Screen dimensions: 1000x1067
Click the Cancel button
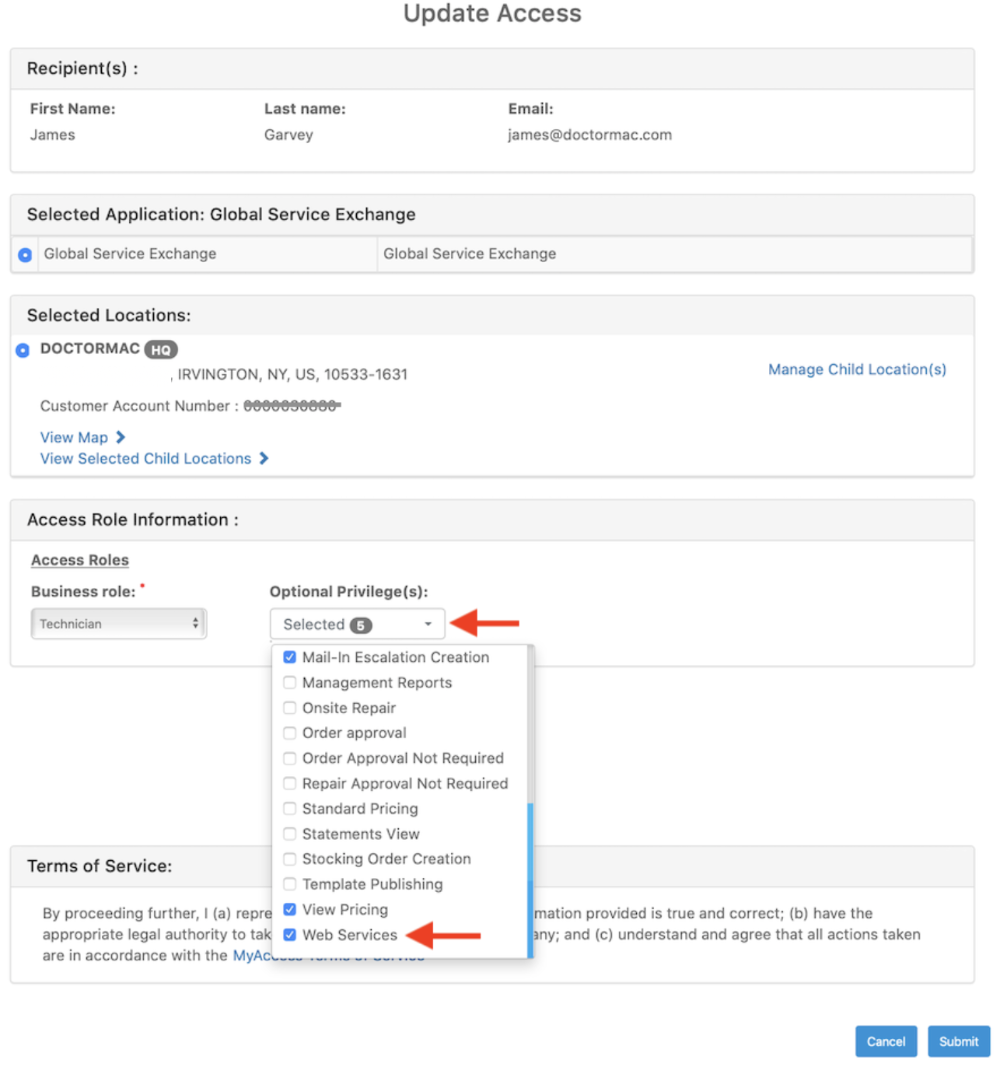(886, 1041)
